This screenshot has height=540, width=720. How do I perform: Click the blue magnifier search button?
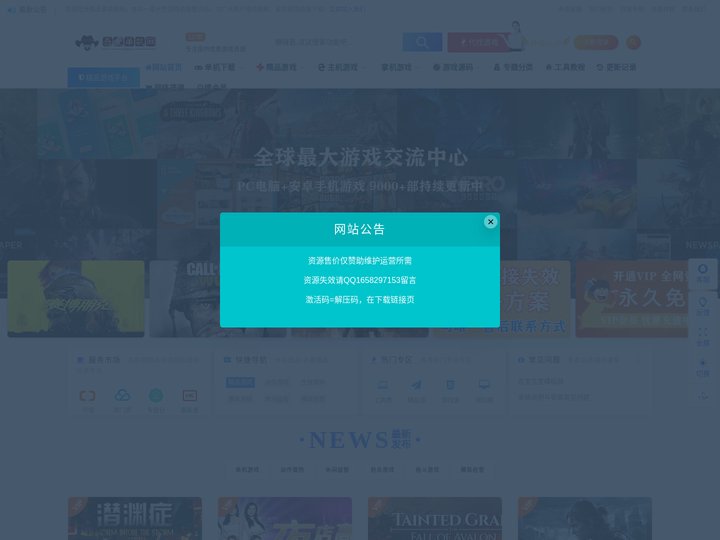tap(422, 42)
